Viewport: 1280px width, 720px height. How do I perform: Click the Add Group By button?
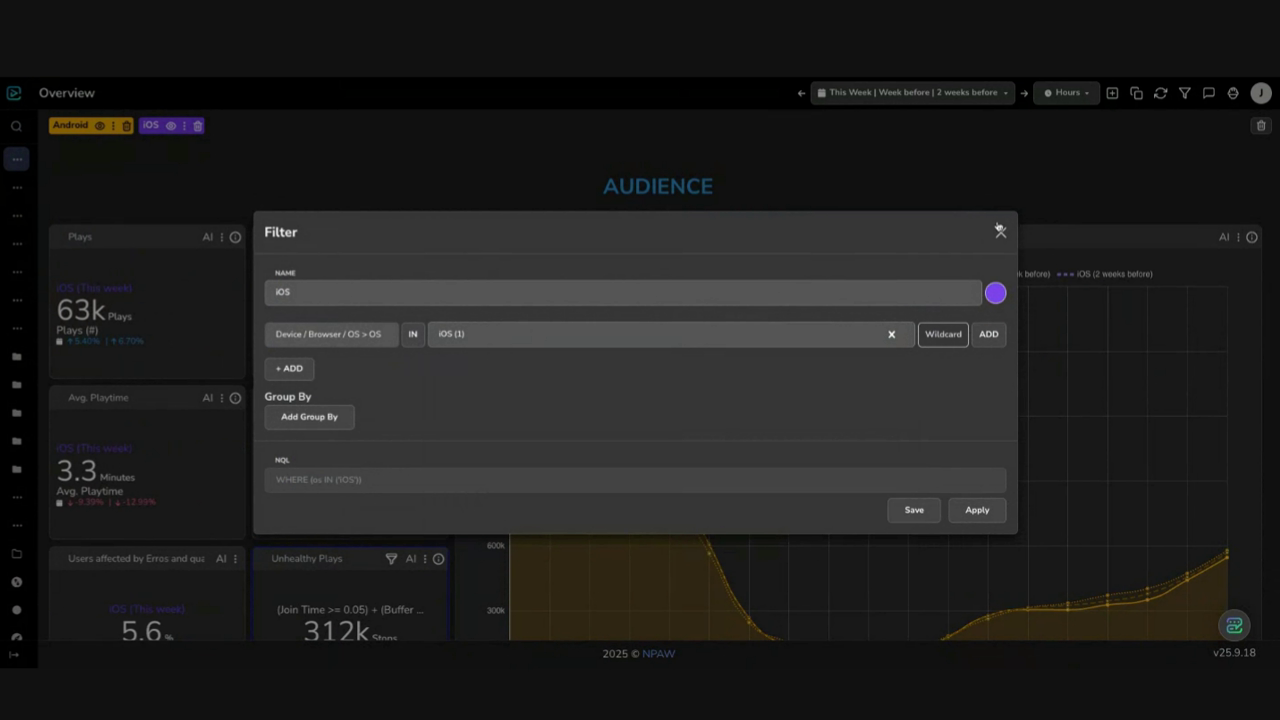(309, 417)
